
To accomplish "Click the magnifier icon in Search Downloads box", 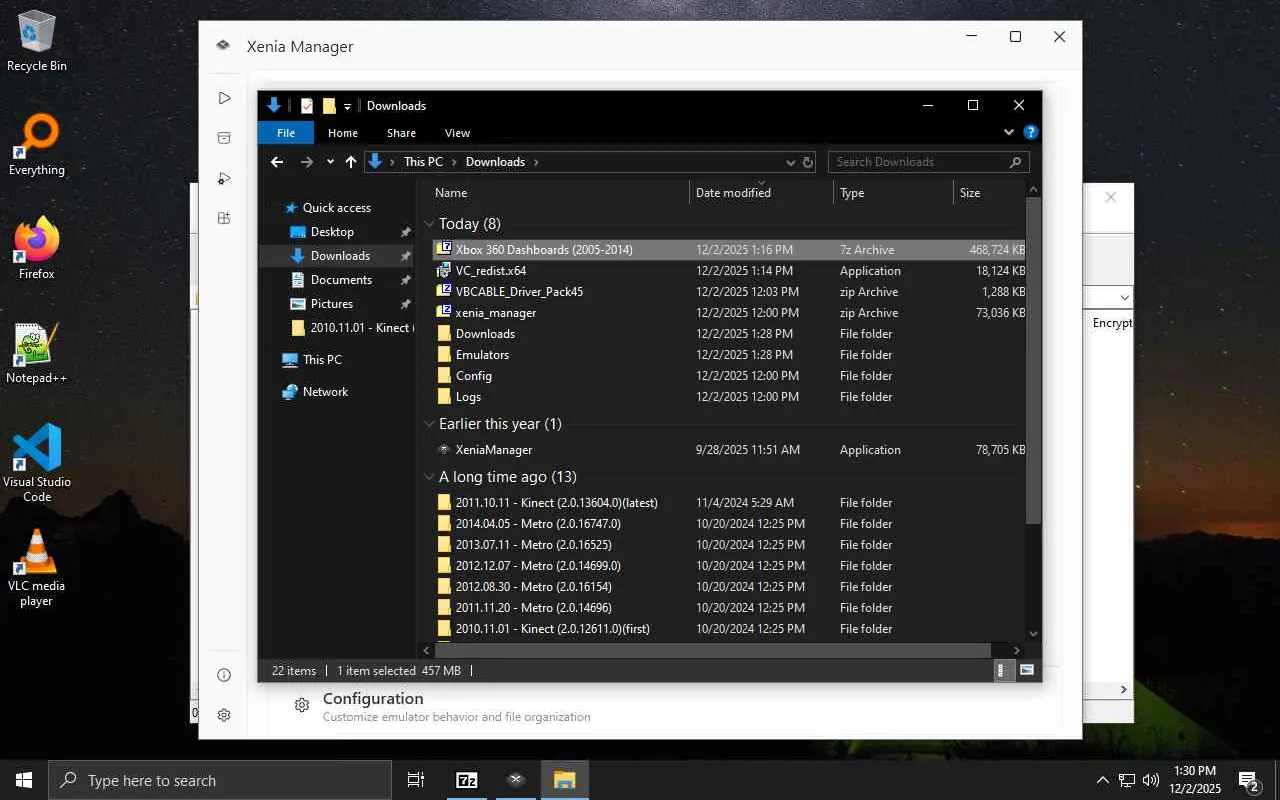I will coord(1015,162).
